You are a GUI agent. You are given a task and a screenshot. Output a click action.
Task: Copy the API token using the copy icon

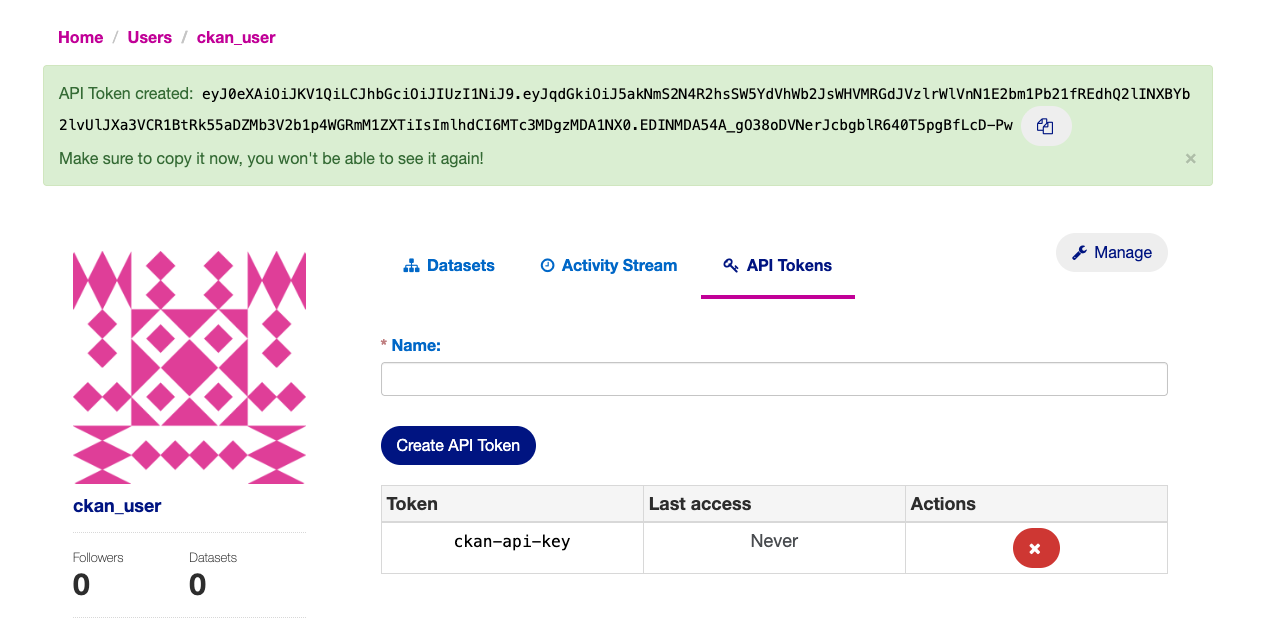(1044, 125)
